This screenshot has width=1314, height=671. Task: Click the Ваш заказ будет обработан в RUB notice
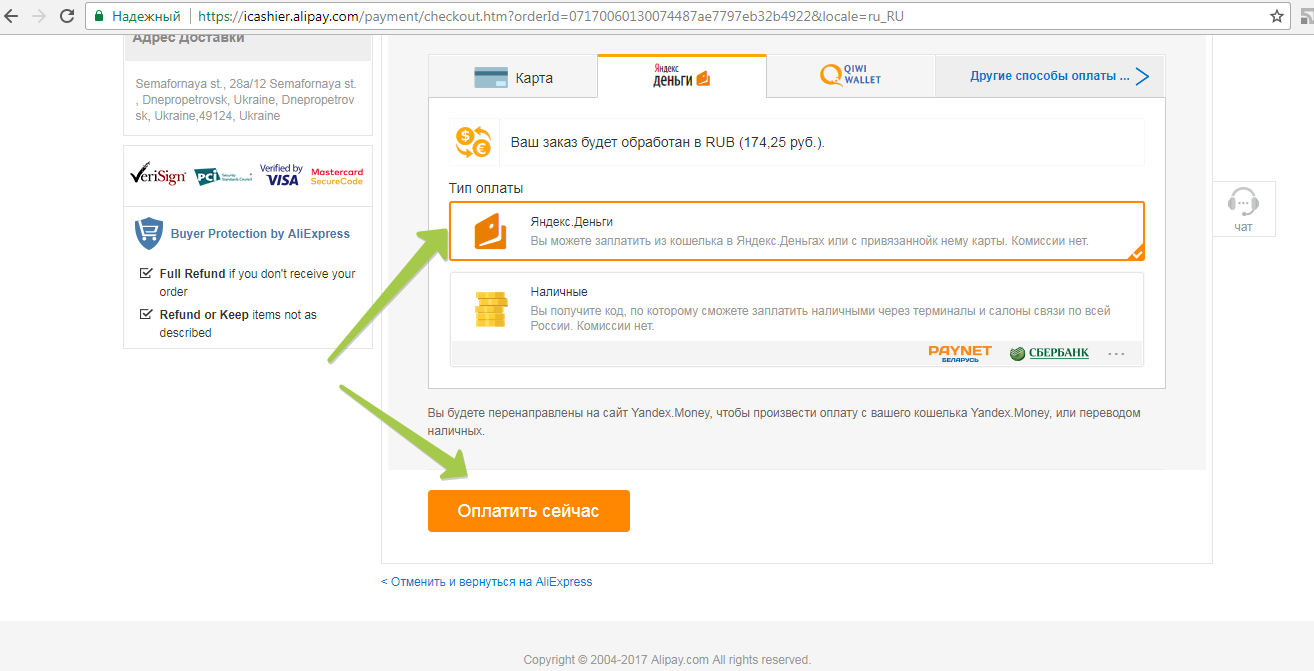[796, 142]
